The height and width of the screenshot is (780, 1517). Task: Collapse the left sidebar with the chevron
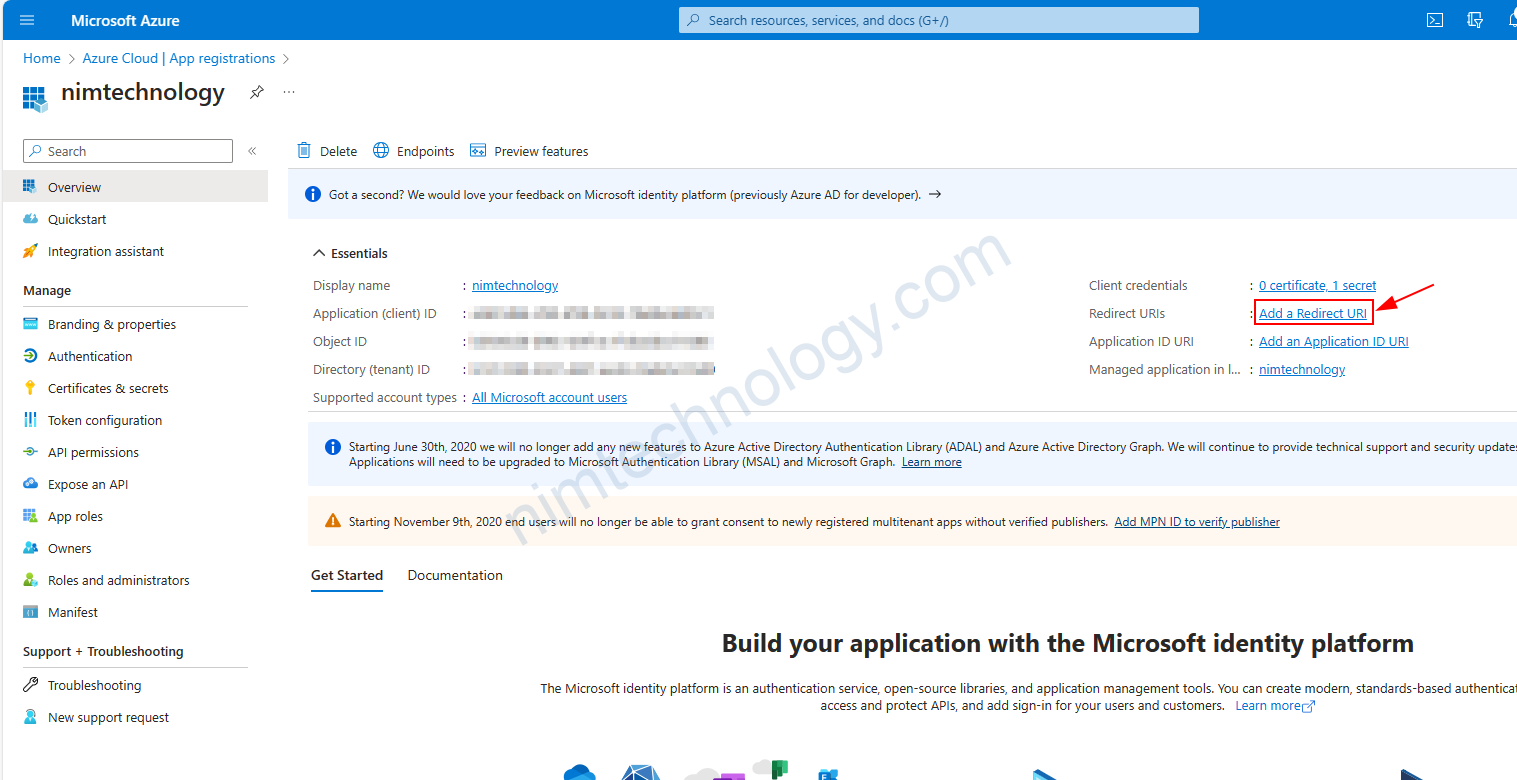click(252, 151)
